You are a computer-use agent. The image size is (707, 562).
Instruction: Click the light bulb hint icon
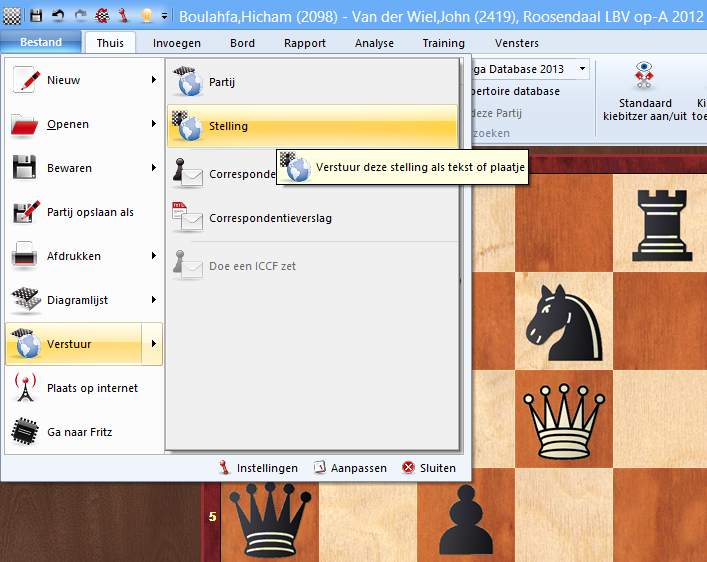146,16
